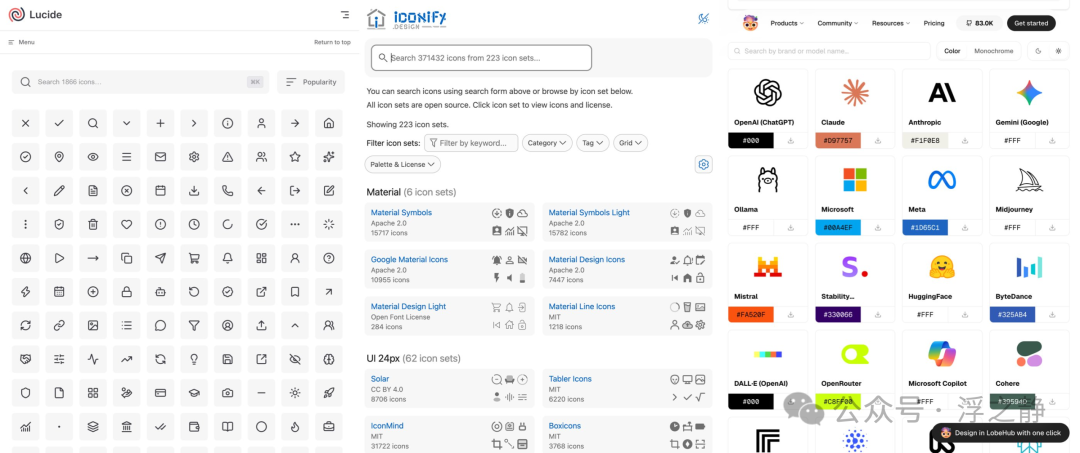Open the Lucide Menu toggle

pyautogui.click(x=21, y=42)
